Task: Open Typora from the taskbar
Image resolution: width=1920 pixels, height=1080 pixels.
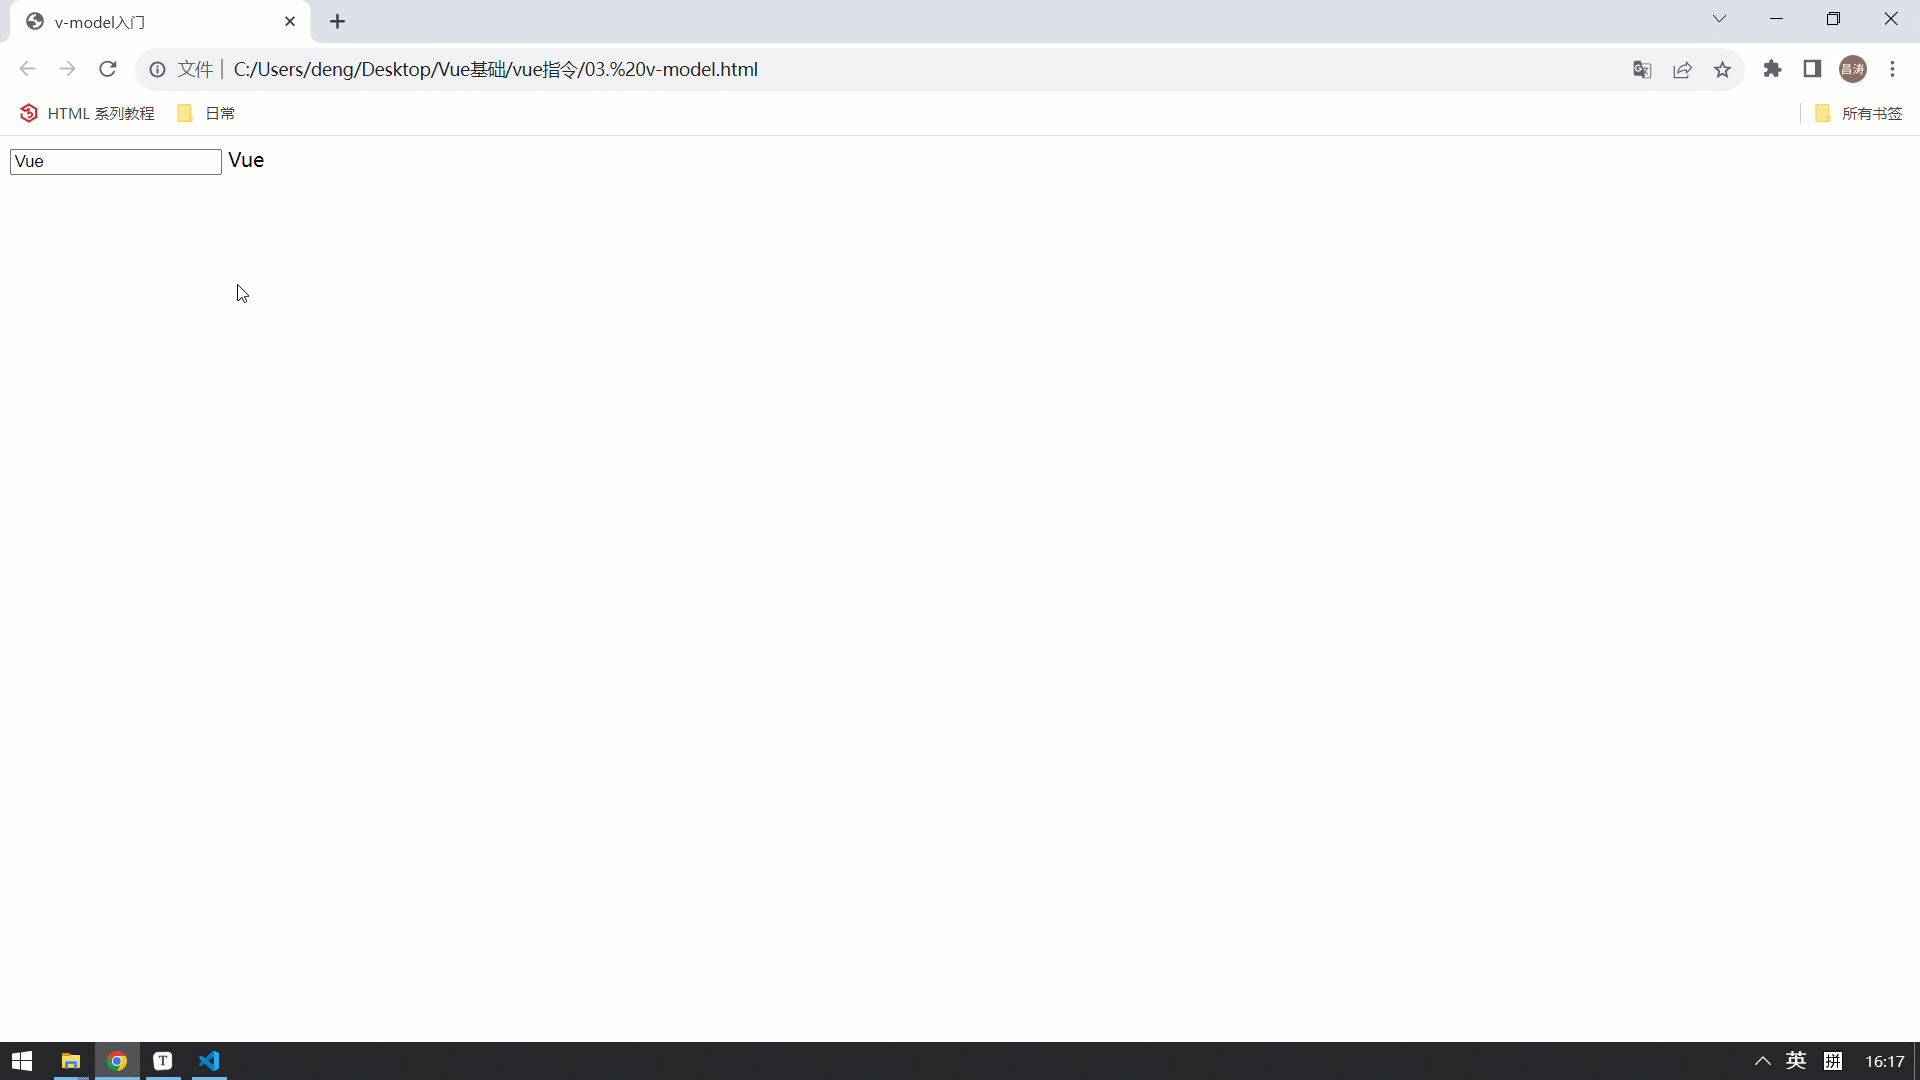Action: (163, 1061)
